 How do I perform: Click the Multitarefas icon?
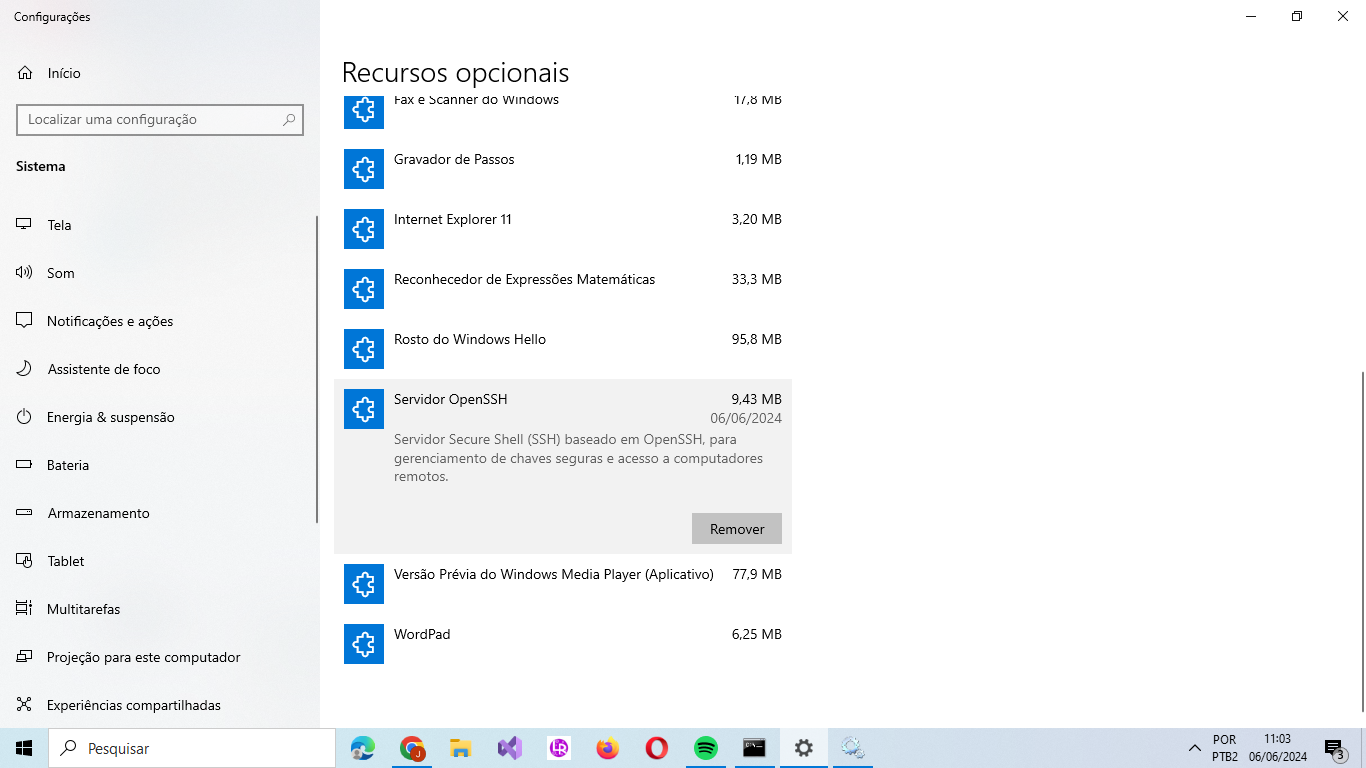(25, 609)
